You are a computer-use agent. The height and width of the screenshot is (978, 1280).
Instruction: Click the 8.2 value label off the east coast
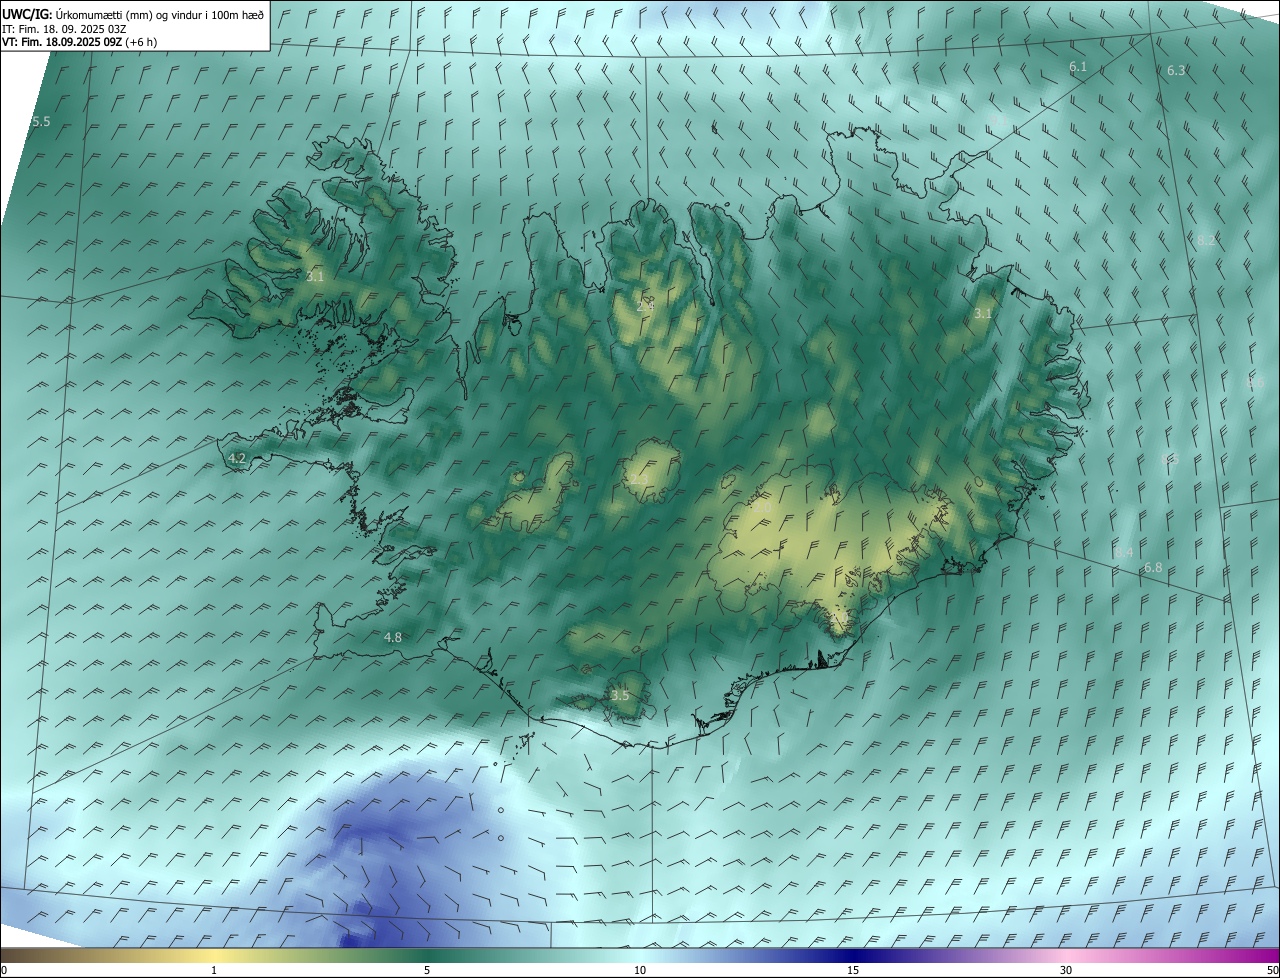coord(1206,241)
